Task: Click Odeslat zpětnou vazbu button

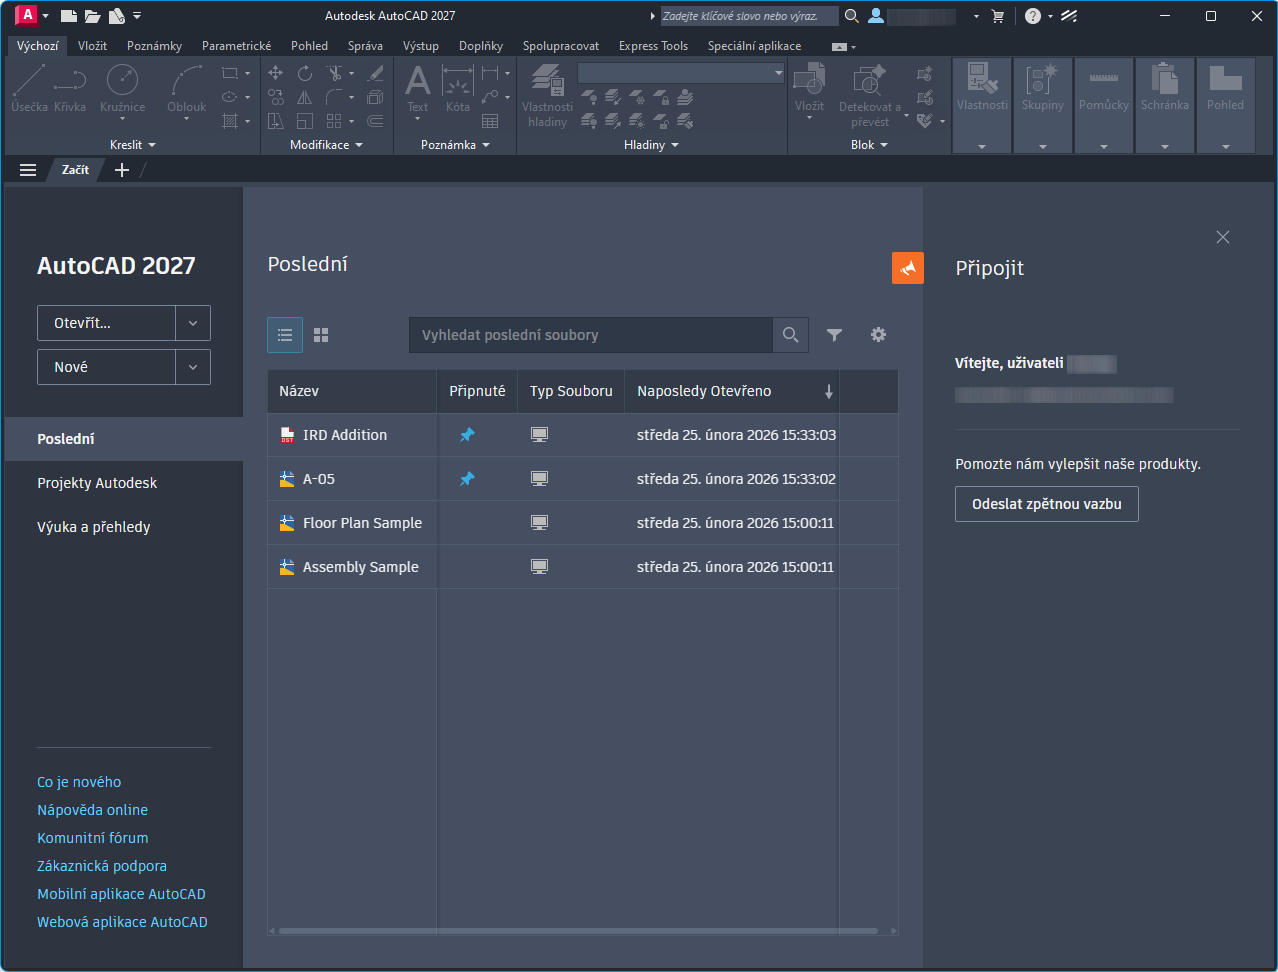Action: [x=1047, y=504]
